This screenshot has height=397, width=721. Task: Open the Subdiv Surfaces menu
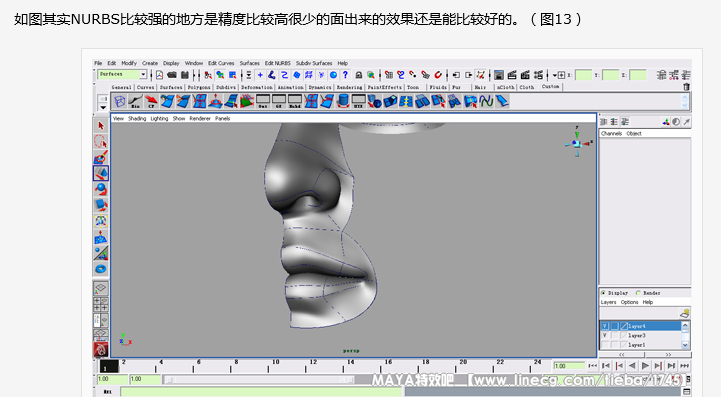(314, 63)
